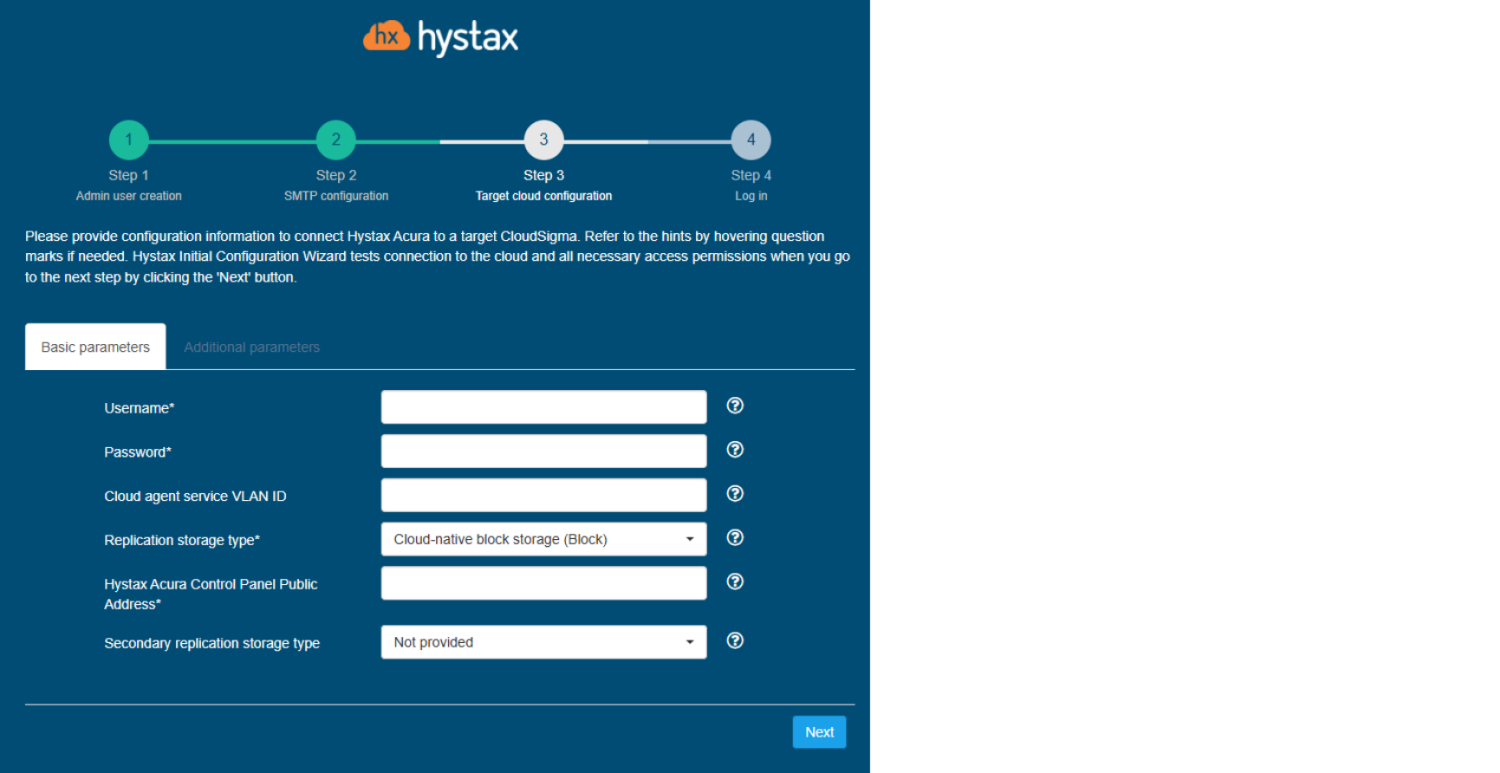Click help icon for Secondary replication storage type
This screenshot has width=1500, height=773.
735,641
